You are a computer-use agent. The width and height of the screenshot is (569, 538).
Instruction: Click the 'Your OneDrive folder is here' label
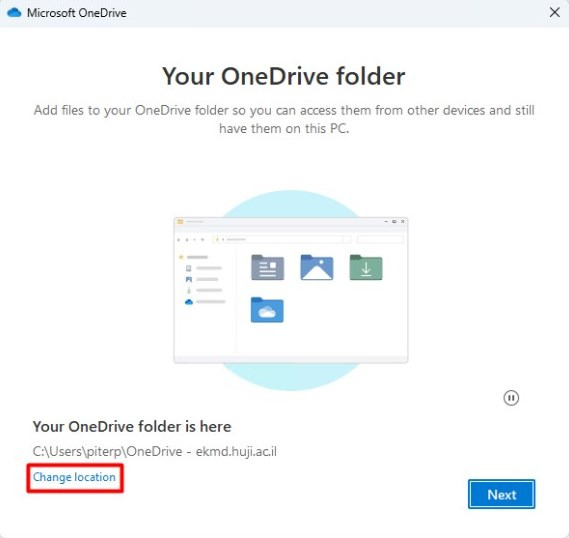[x=132, y=427]
